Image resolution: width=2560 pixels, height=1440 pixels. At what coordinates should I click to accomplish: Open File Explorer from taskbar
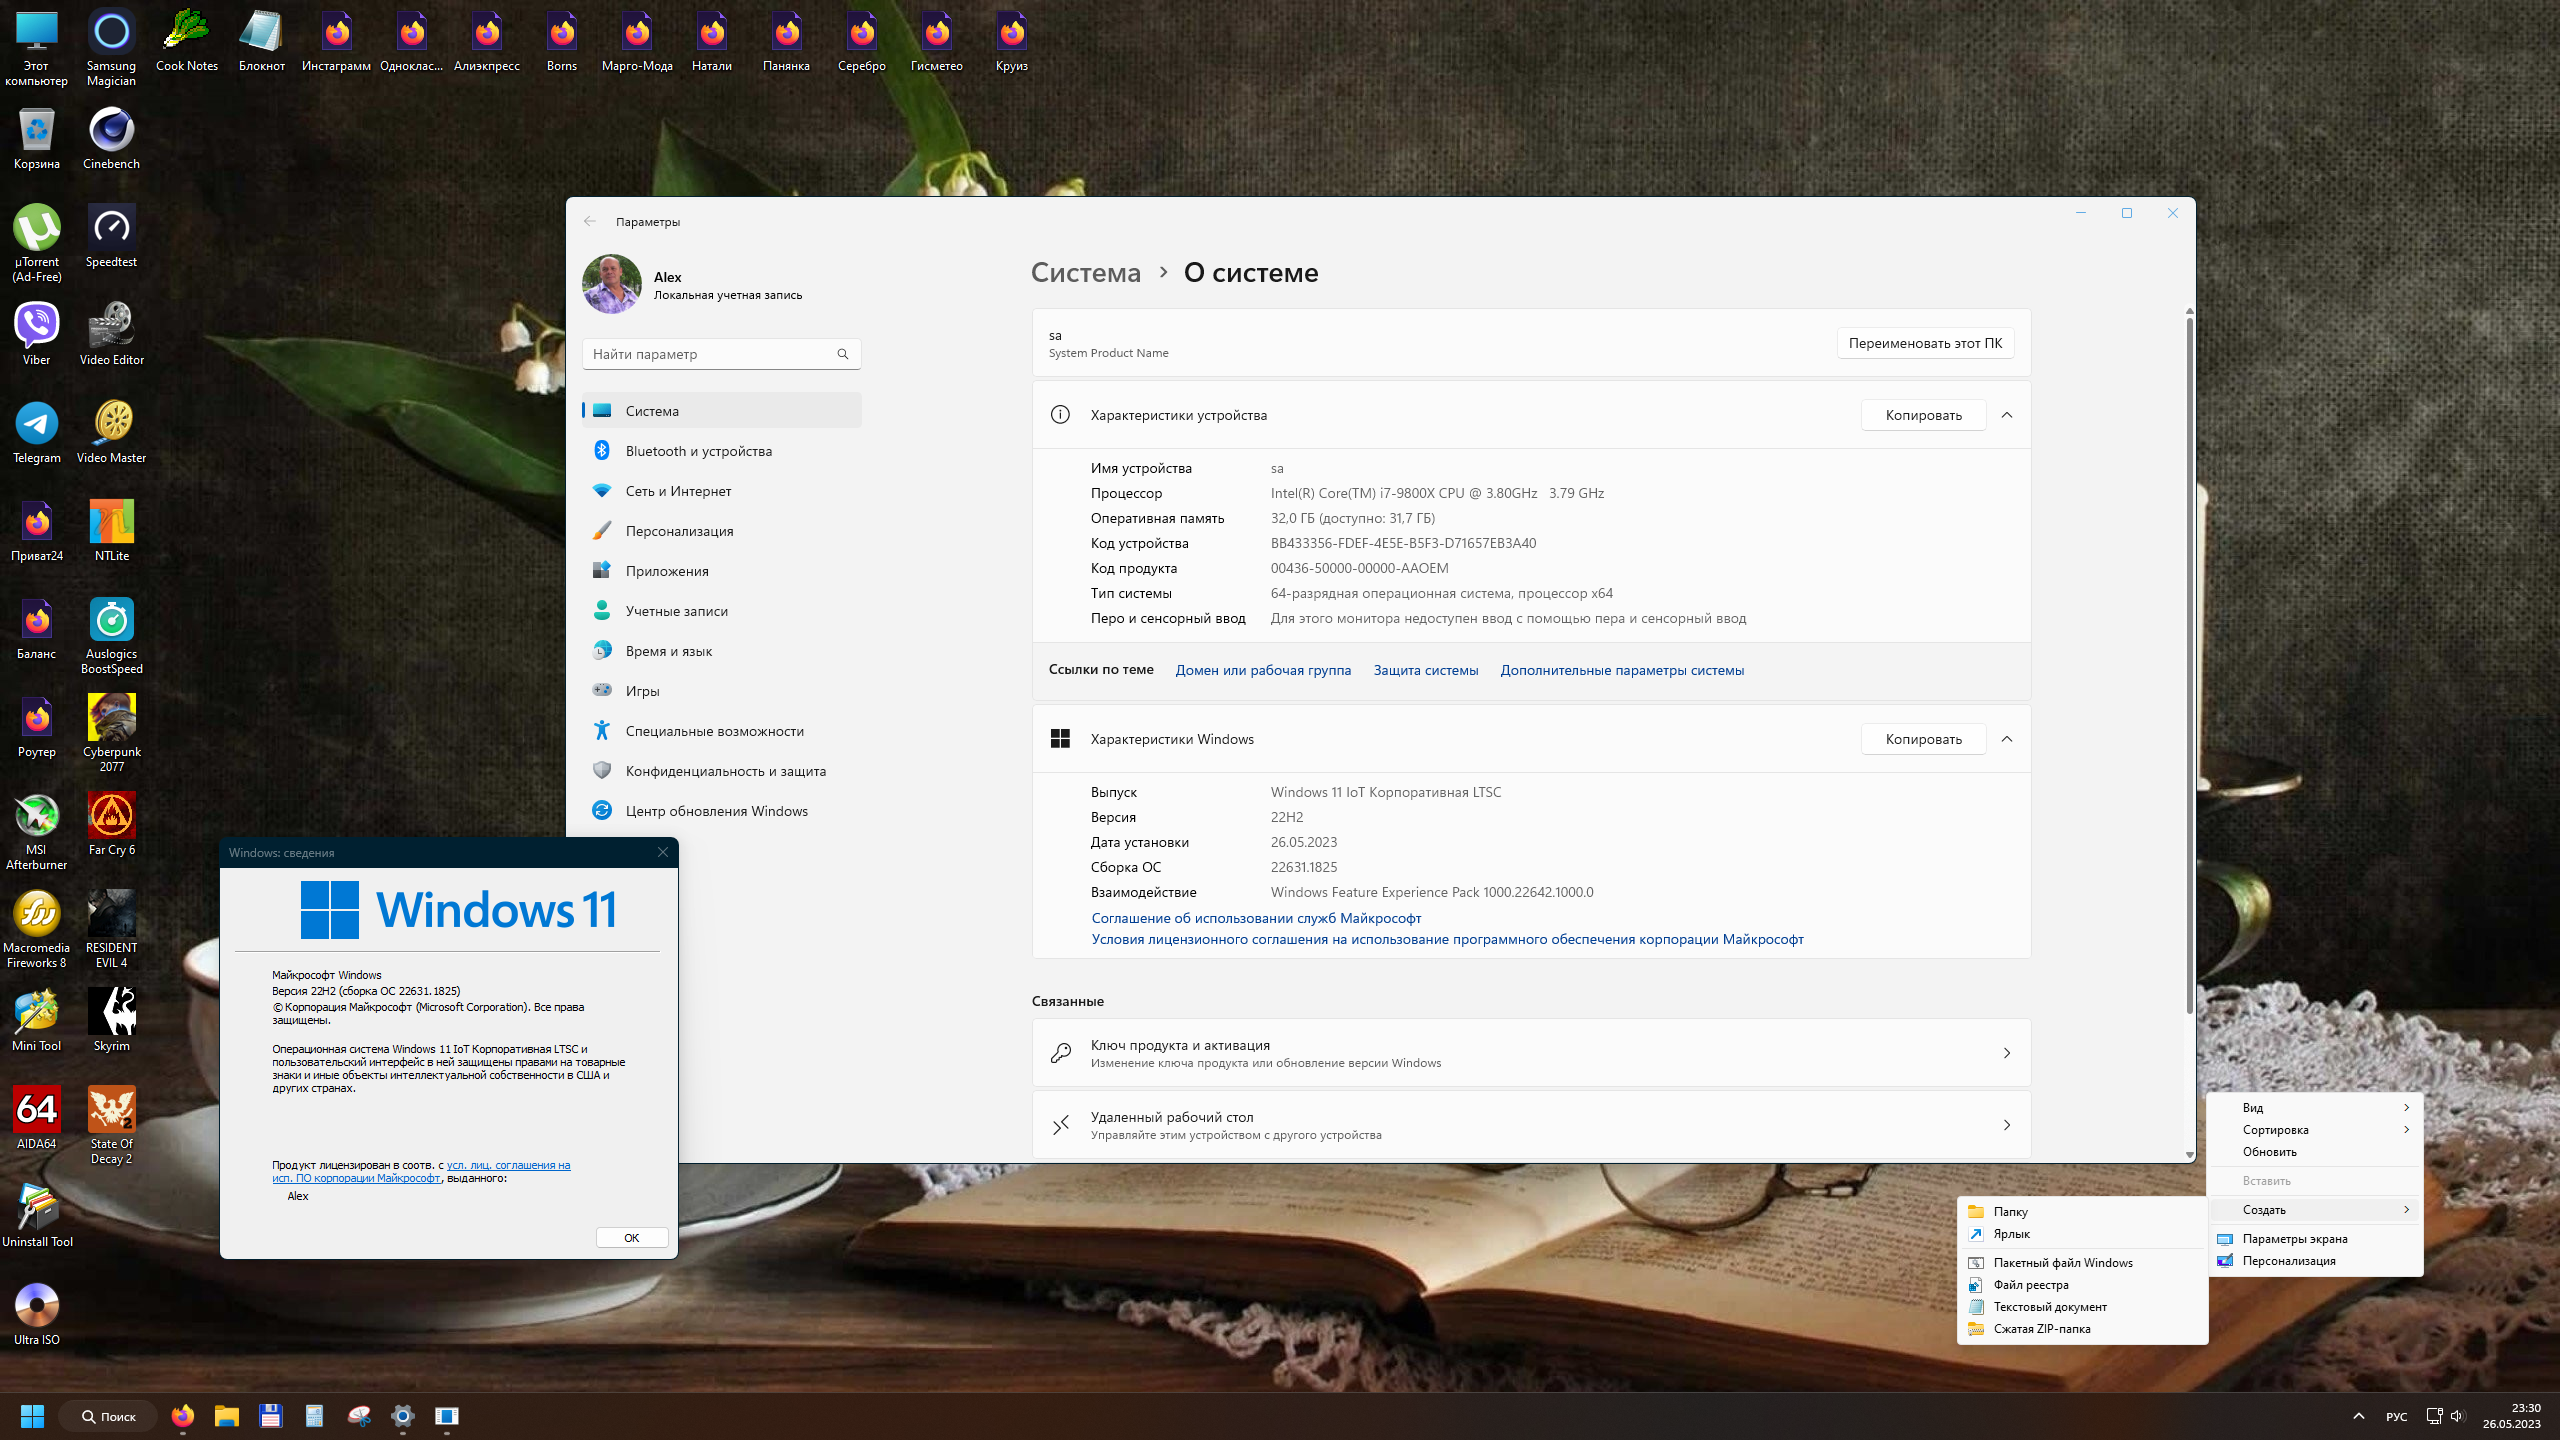(226, 1416)
